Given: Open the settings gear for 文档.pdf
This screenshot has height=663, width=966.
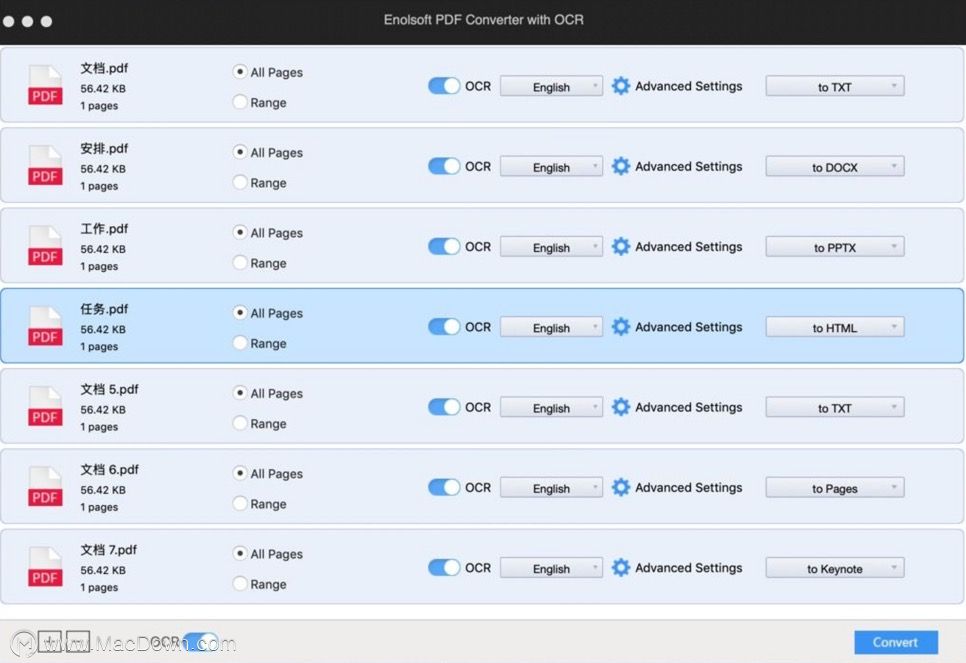Looking at the screenshot, I should [620, 86].
